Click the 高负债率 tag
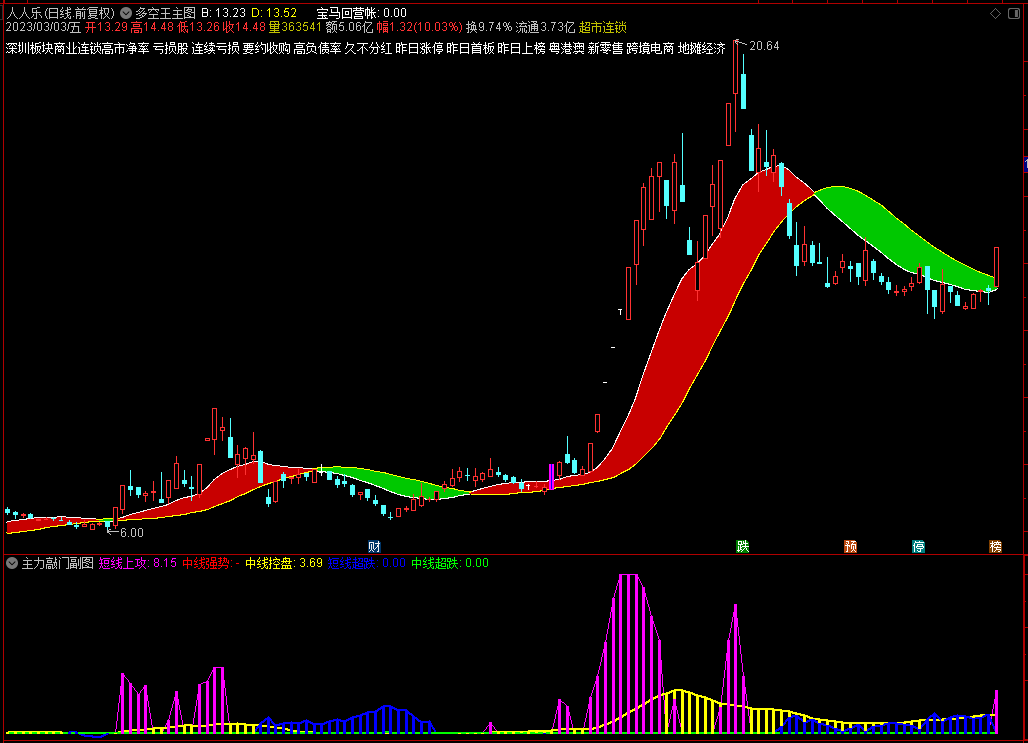The image size is (1028, 743). coord(317,49)
